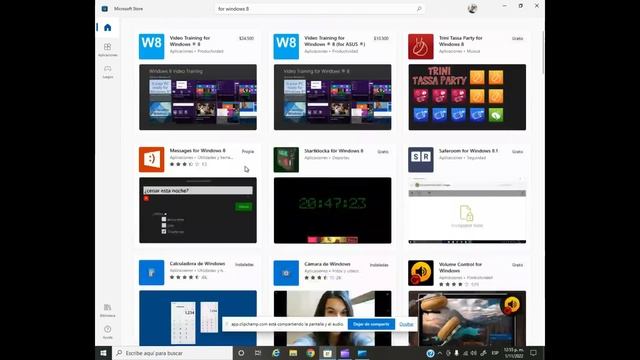640x360 pixels.
Task: Open Cortana from the taskbar
Action: [x=241, y=353]
